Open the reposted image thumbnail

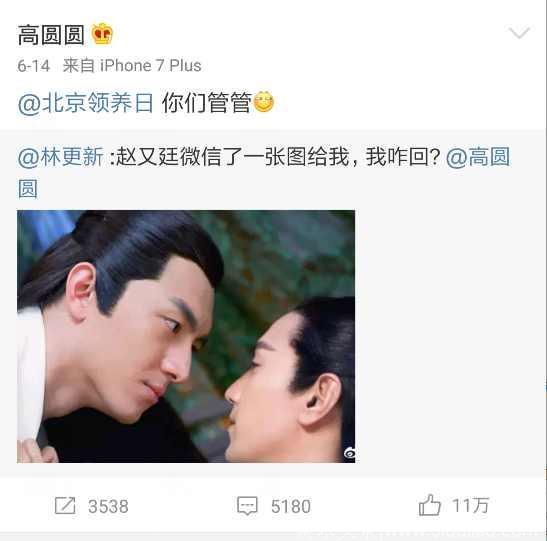186,337
